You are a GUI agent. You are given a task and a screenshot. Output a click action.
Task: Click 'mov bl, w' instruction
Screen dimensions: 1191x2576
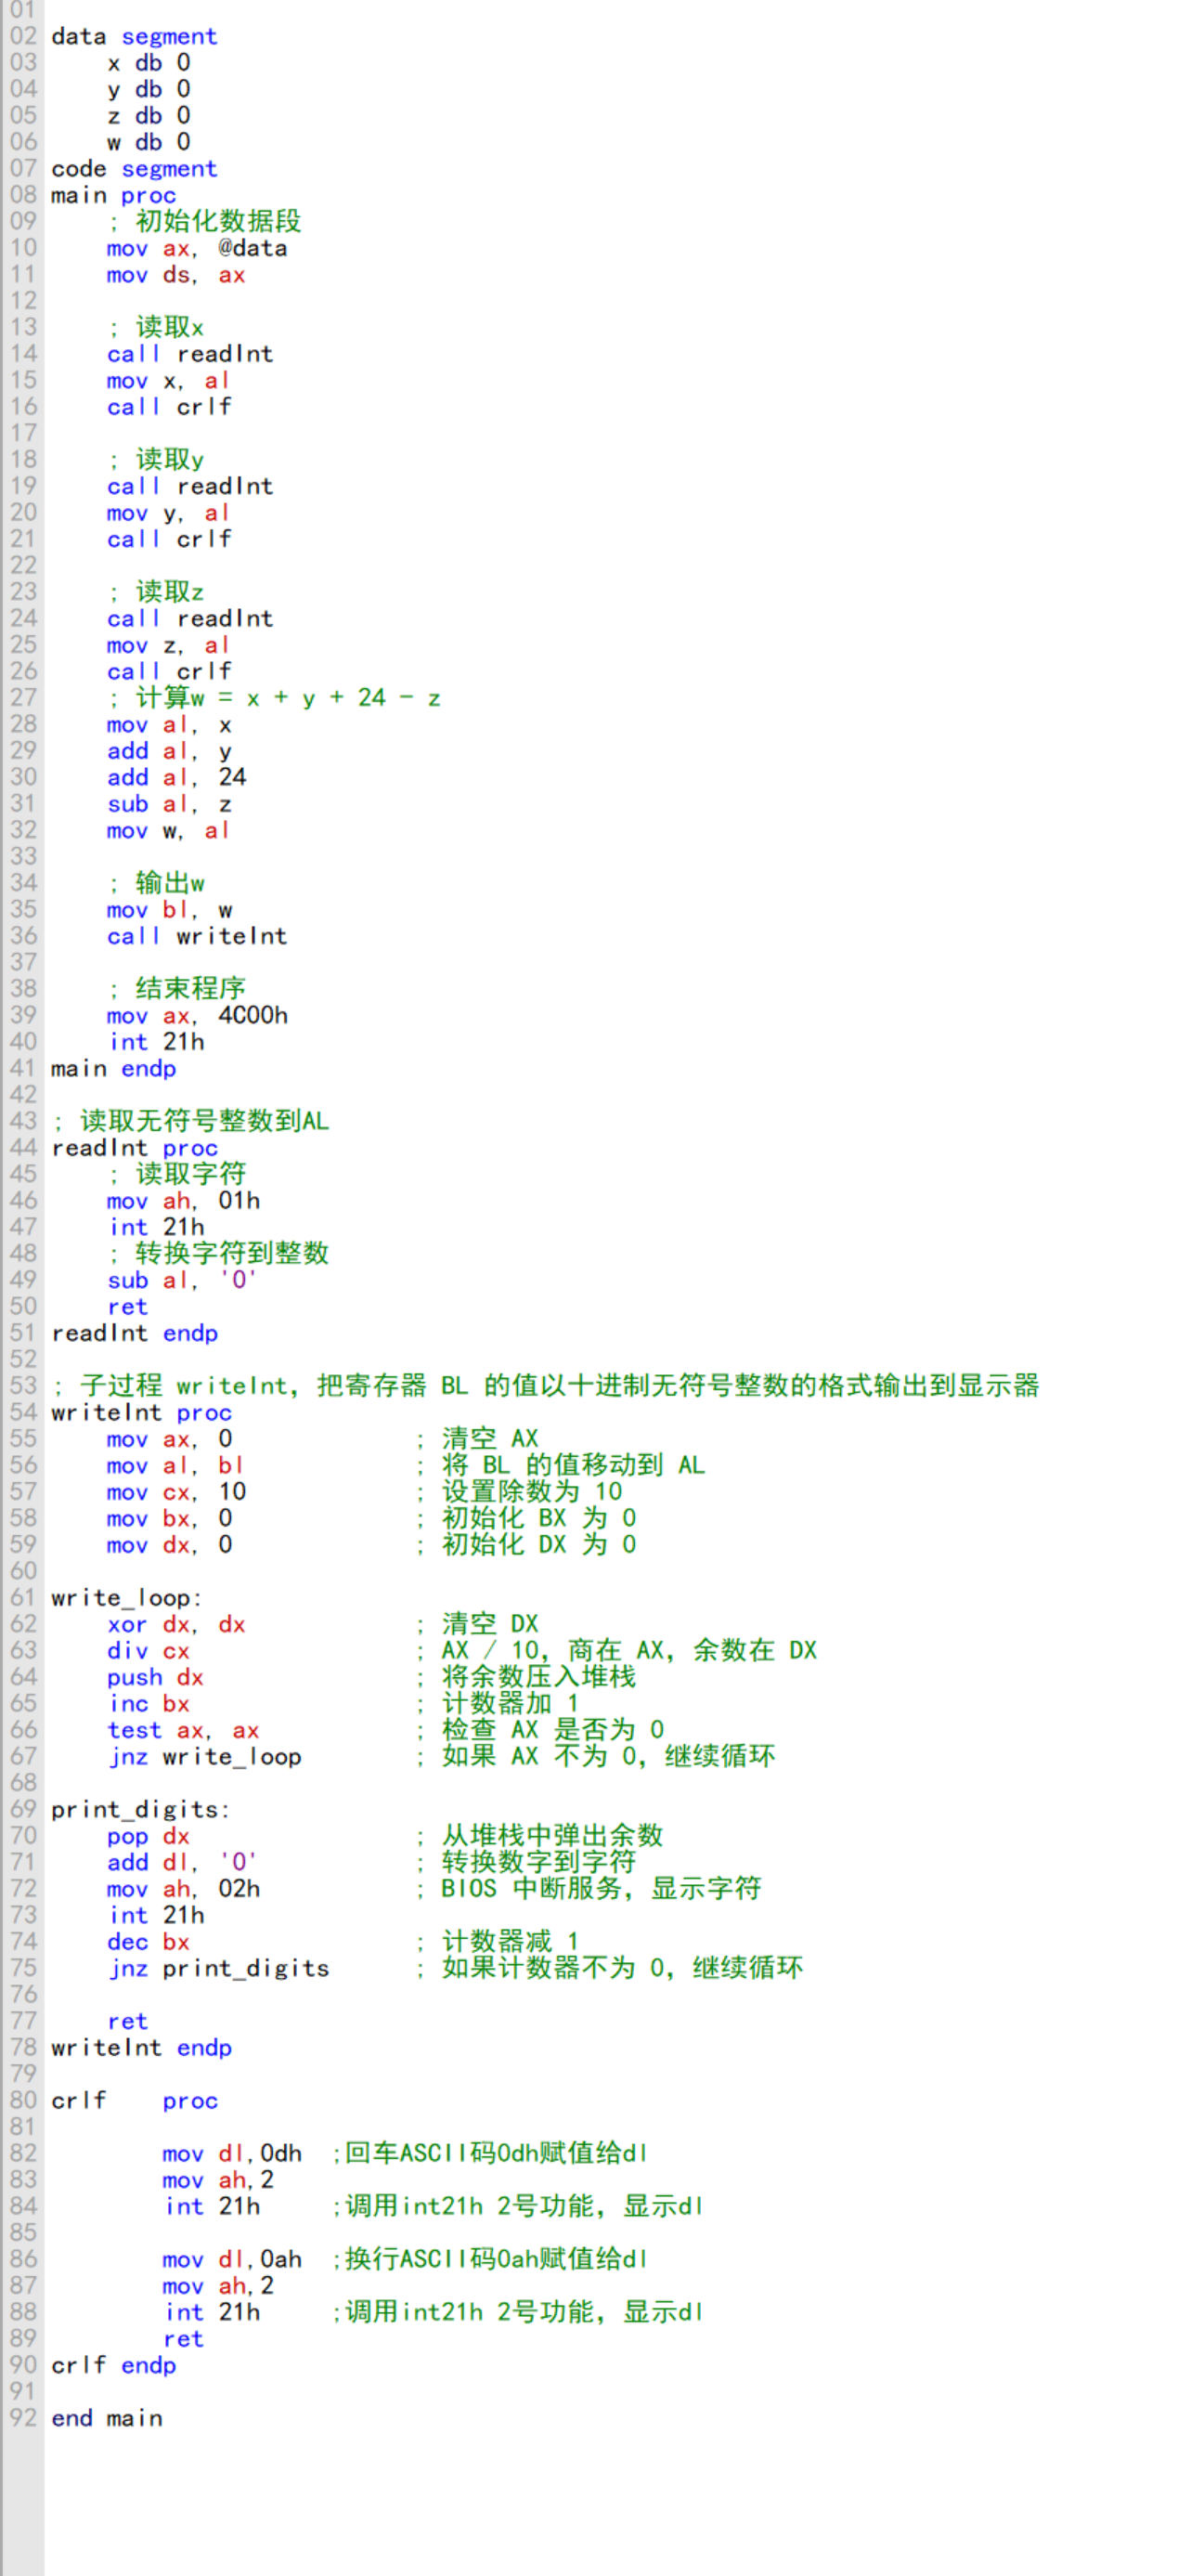click(169, 910)
